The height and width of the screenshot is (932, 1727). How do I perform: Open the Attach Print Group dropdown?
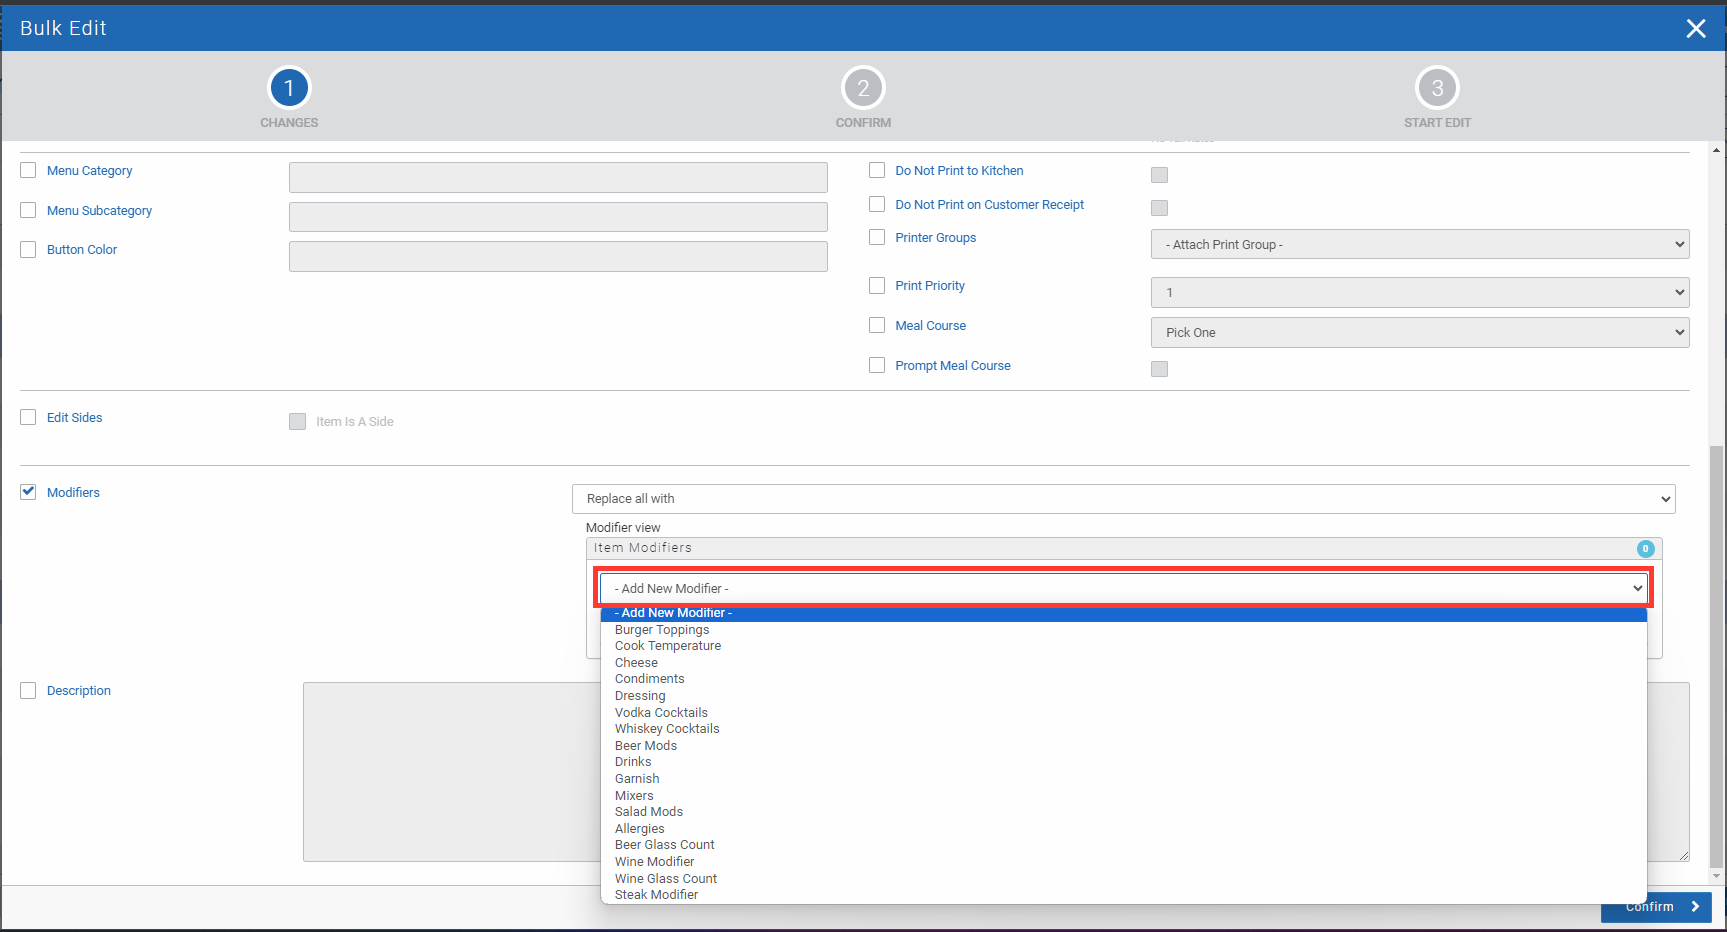pyautogui.click(x=1419, y=245)
